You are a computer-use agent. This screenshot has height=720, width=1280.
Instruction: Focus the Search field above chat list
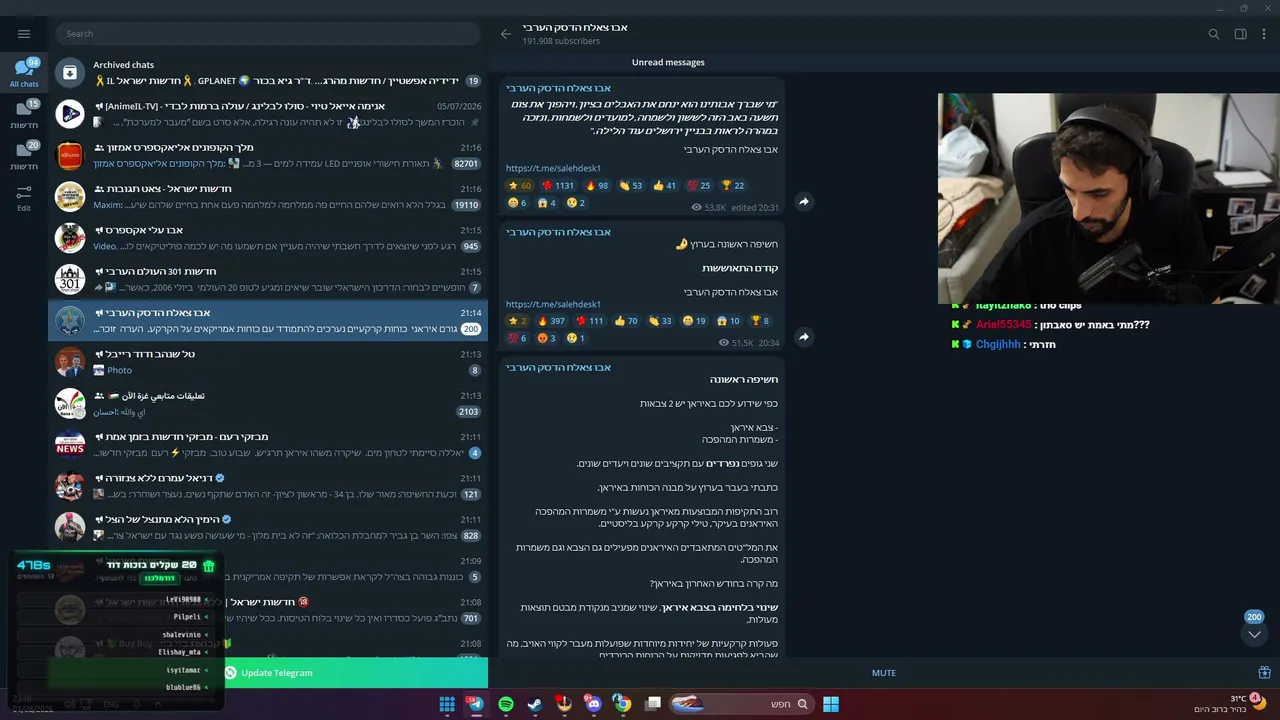(268, 33)
